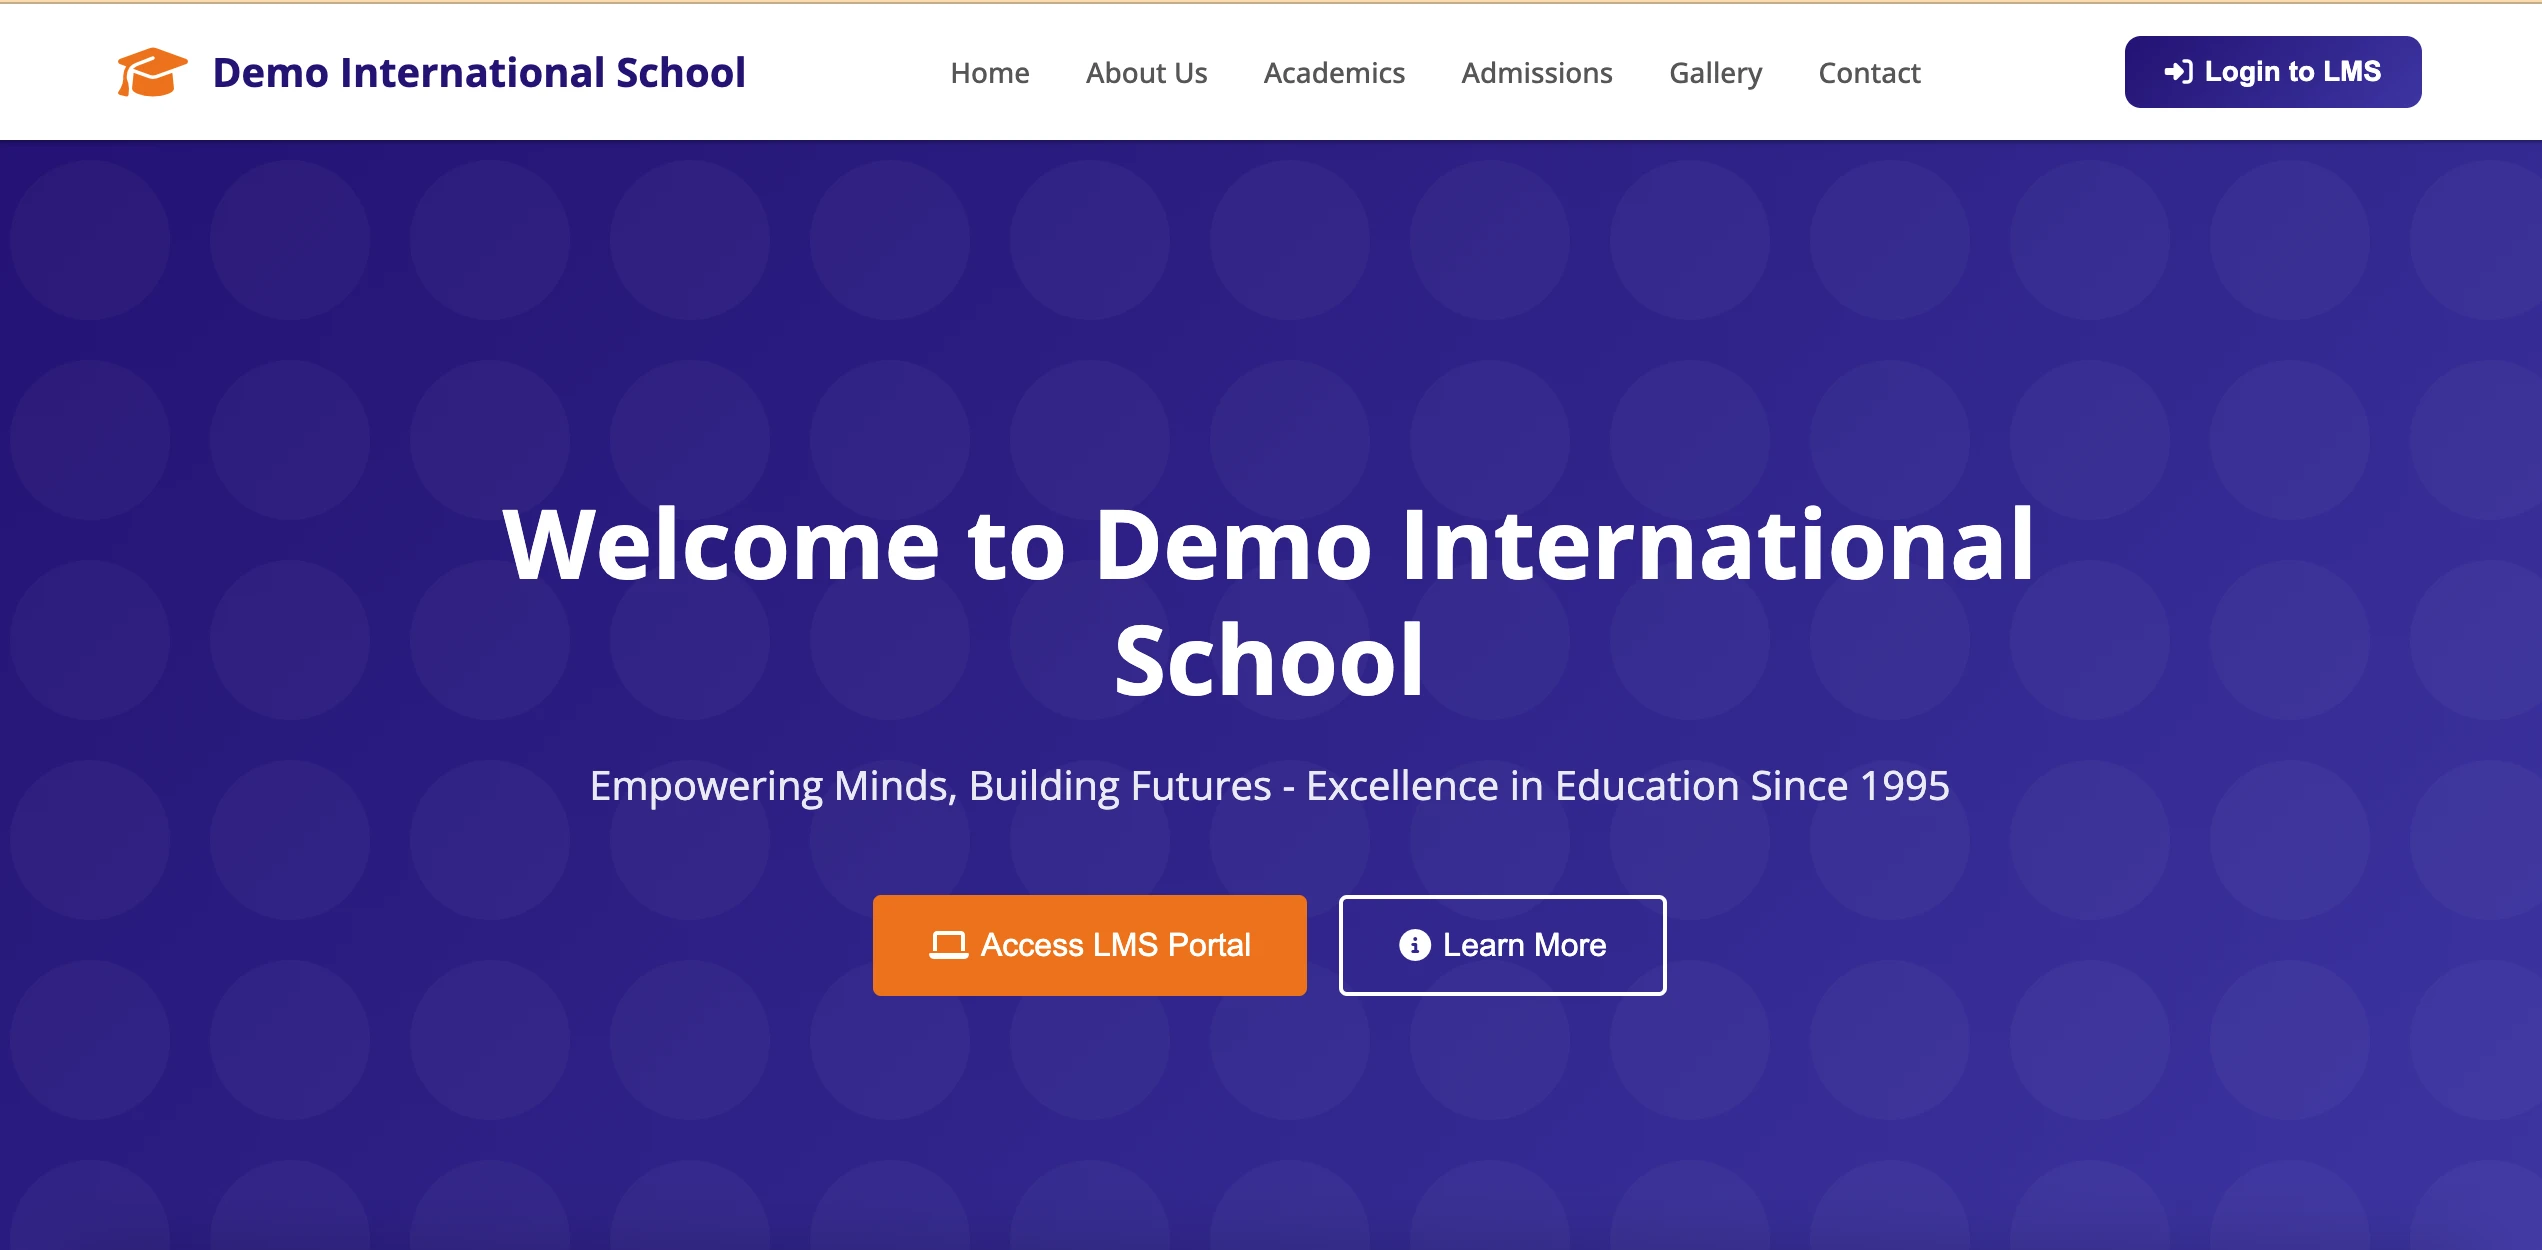Select Home in the navigation bar

pyautogui.click(x=989, y=72)
